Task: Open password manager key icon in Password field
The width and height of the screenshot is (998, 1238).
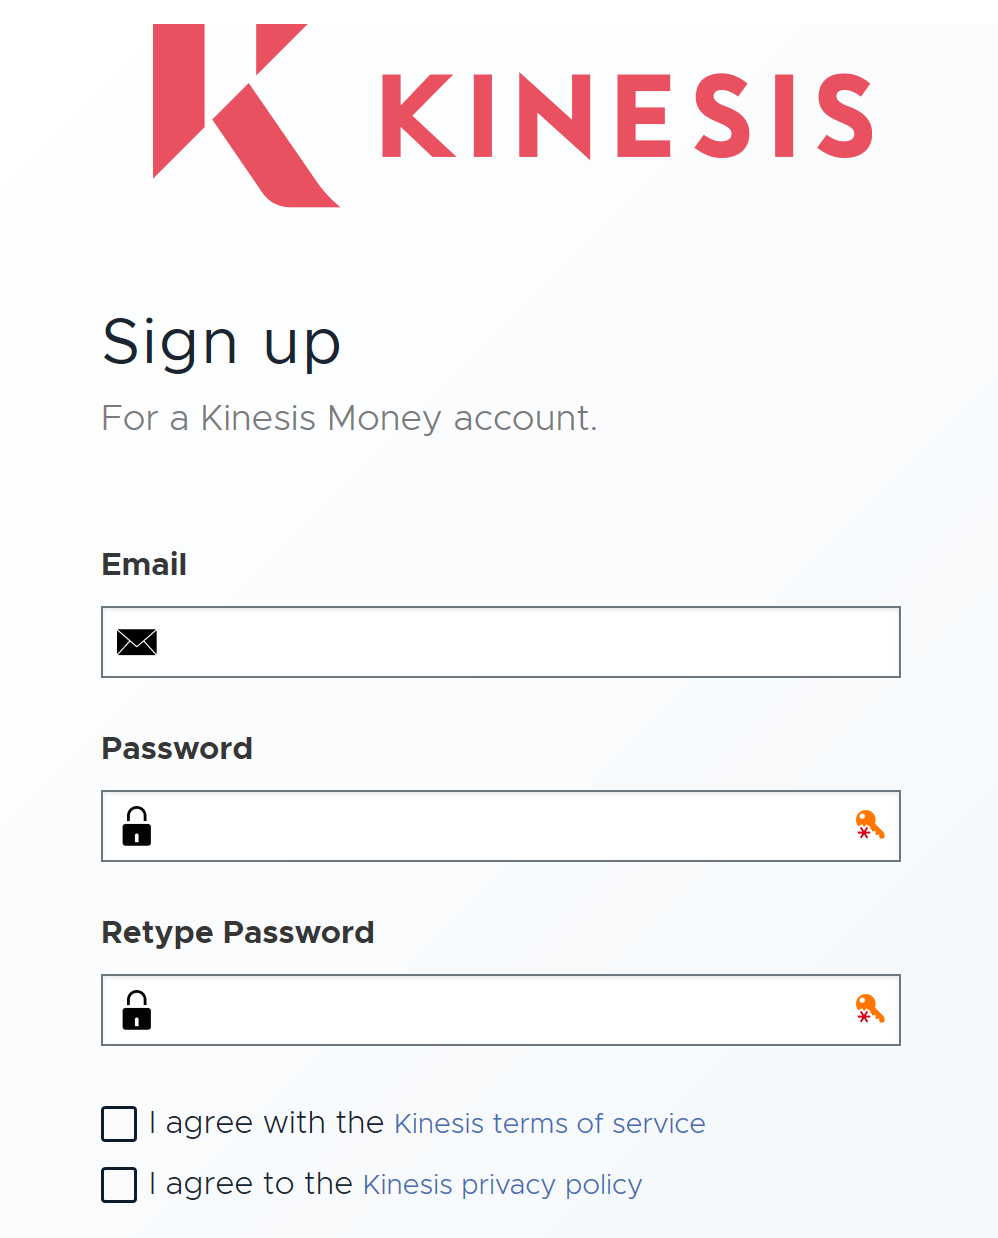Action: tap(870, 825)
